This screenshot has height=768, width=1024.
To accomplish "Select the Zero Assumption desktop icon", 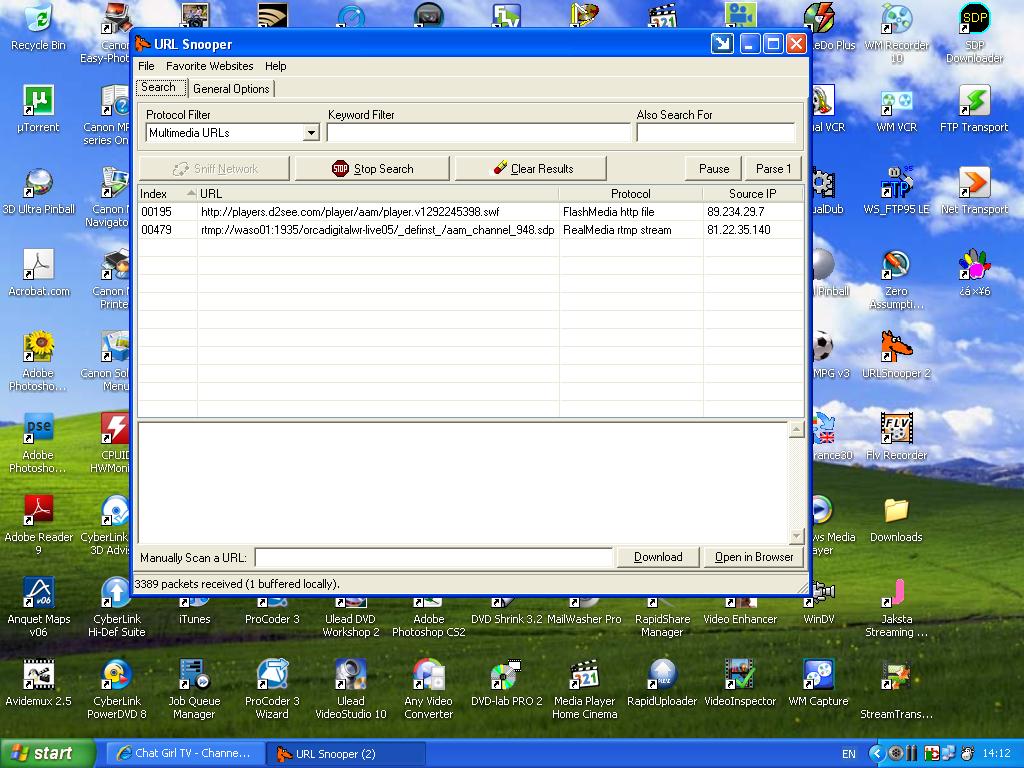I will pos(896,279).
